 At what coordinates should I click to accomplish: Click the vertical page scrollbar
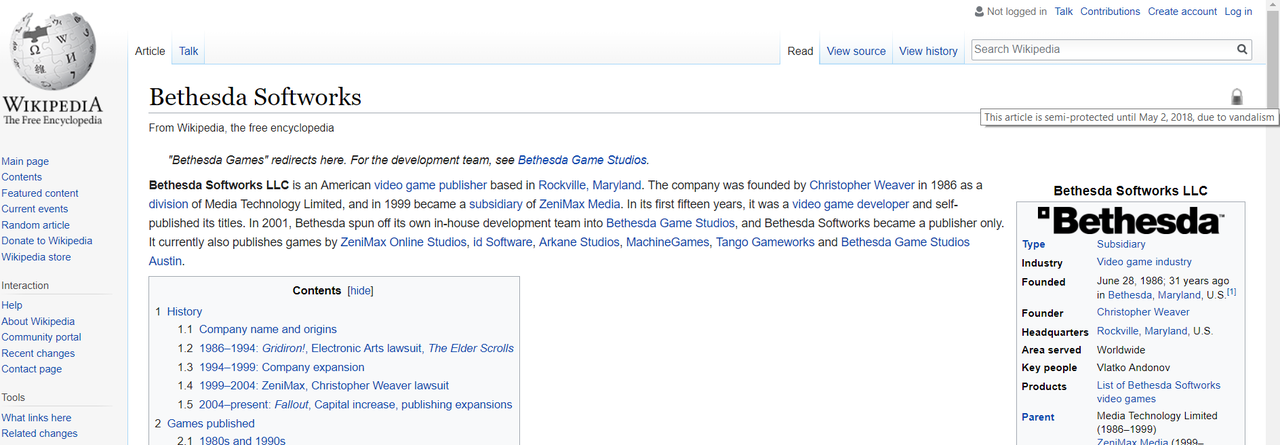click(x=1271, y=250)
